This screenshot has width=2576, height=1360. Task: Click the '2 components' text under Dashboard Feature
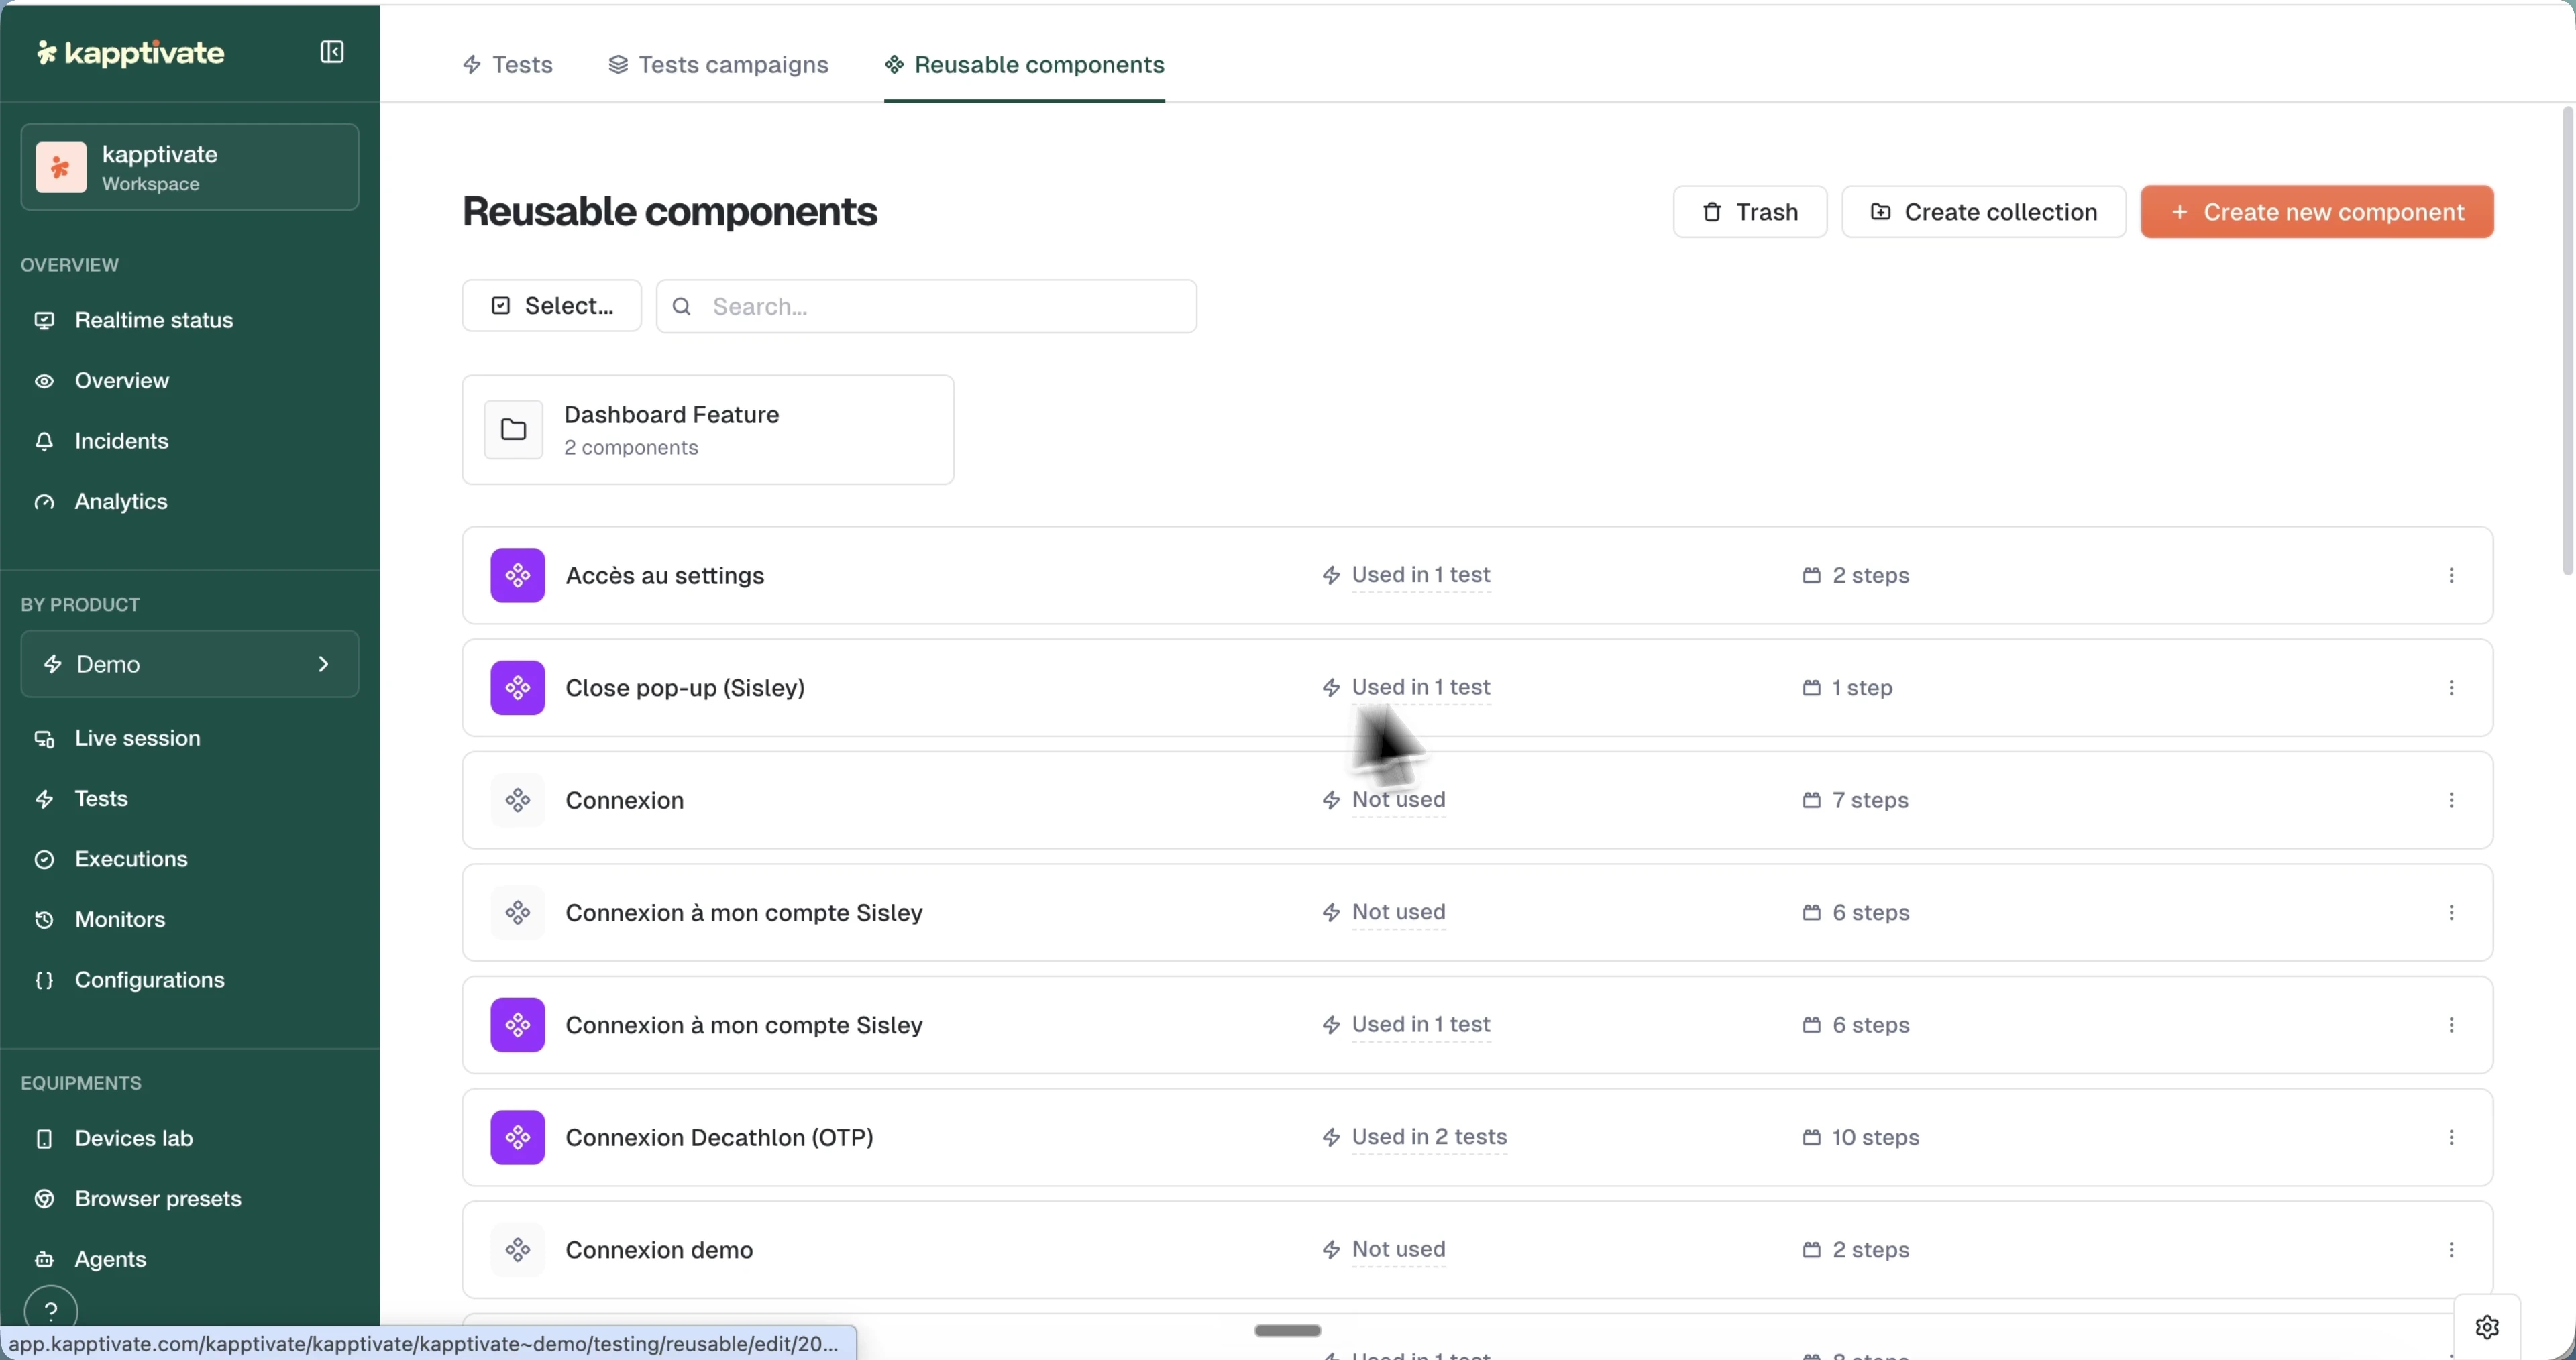pos(631,448)
